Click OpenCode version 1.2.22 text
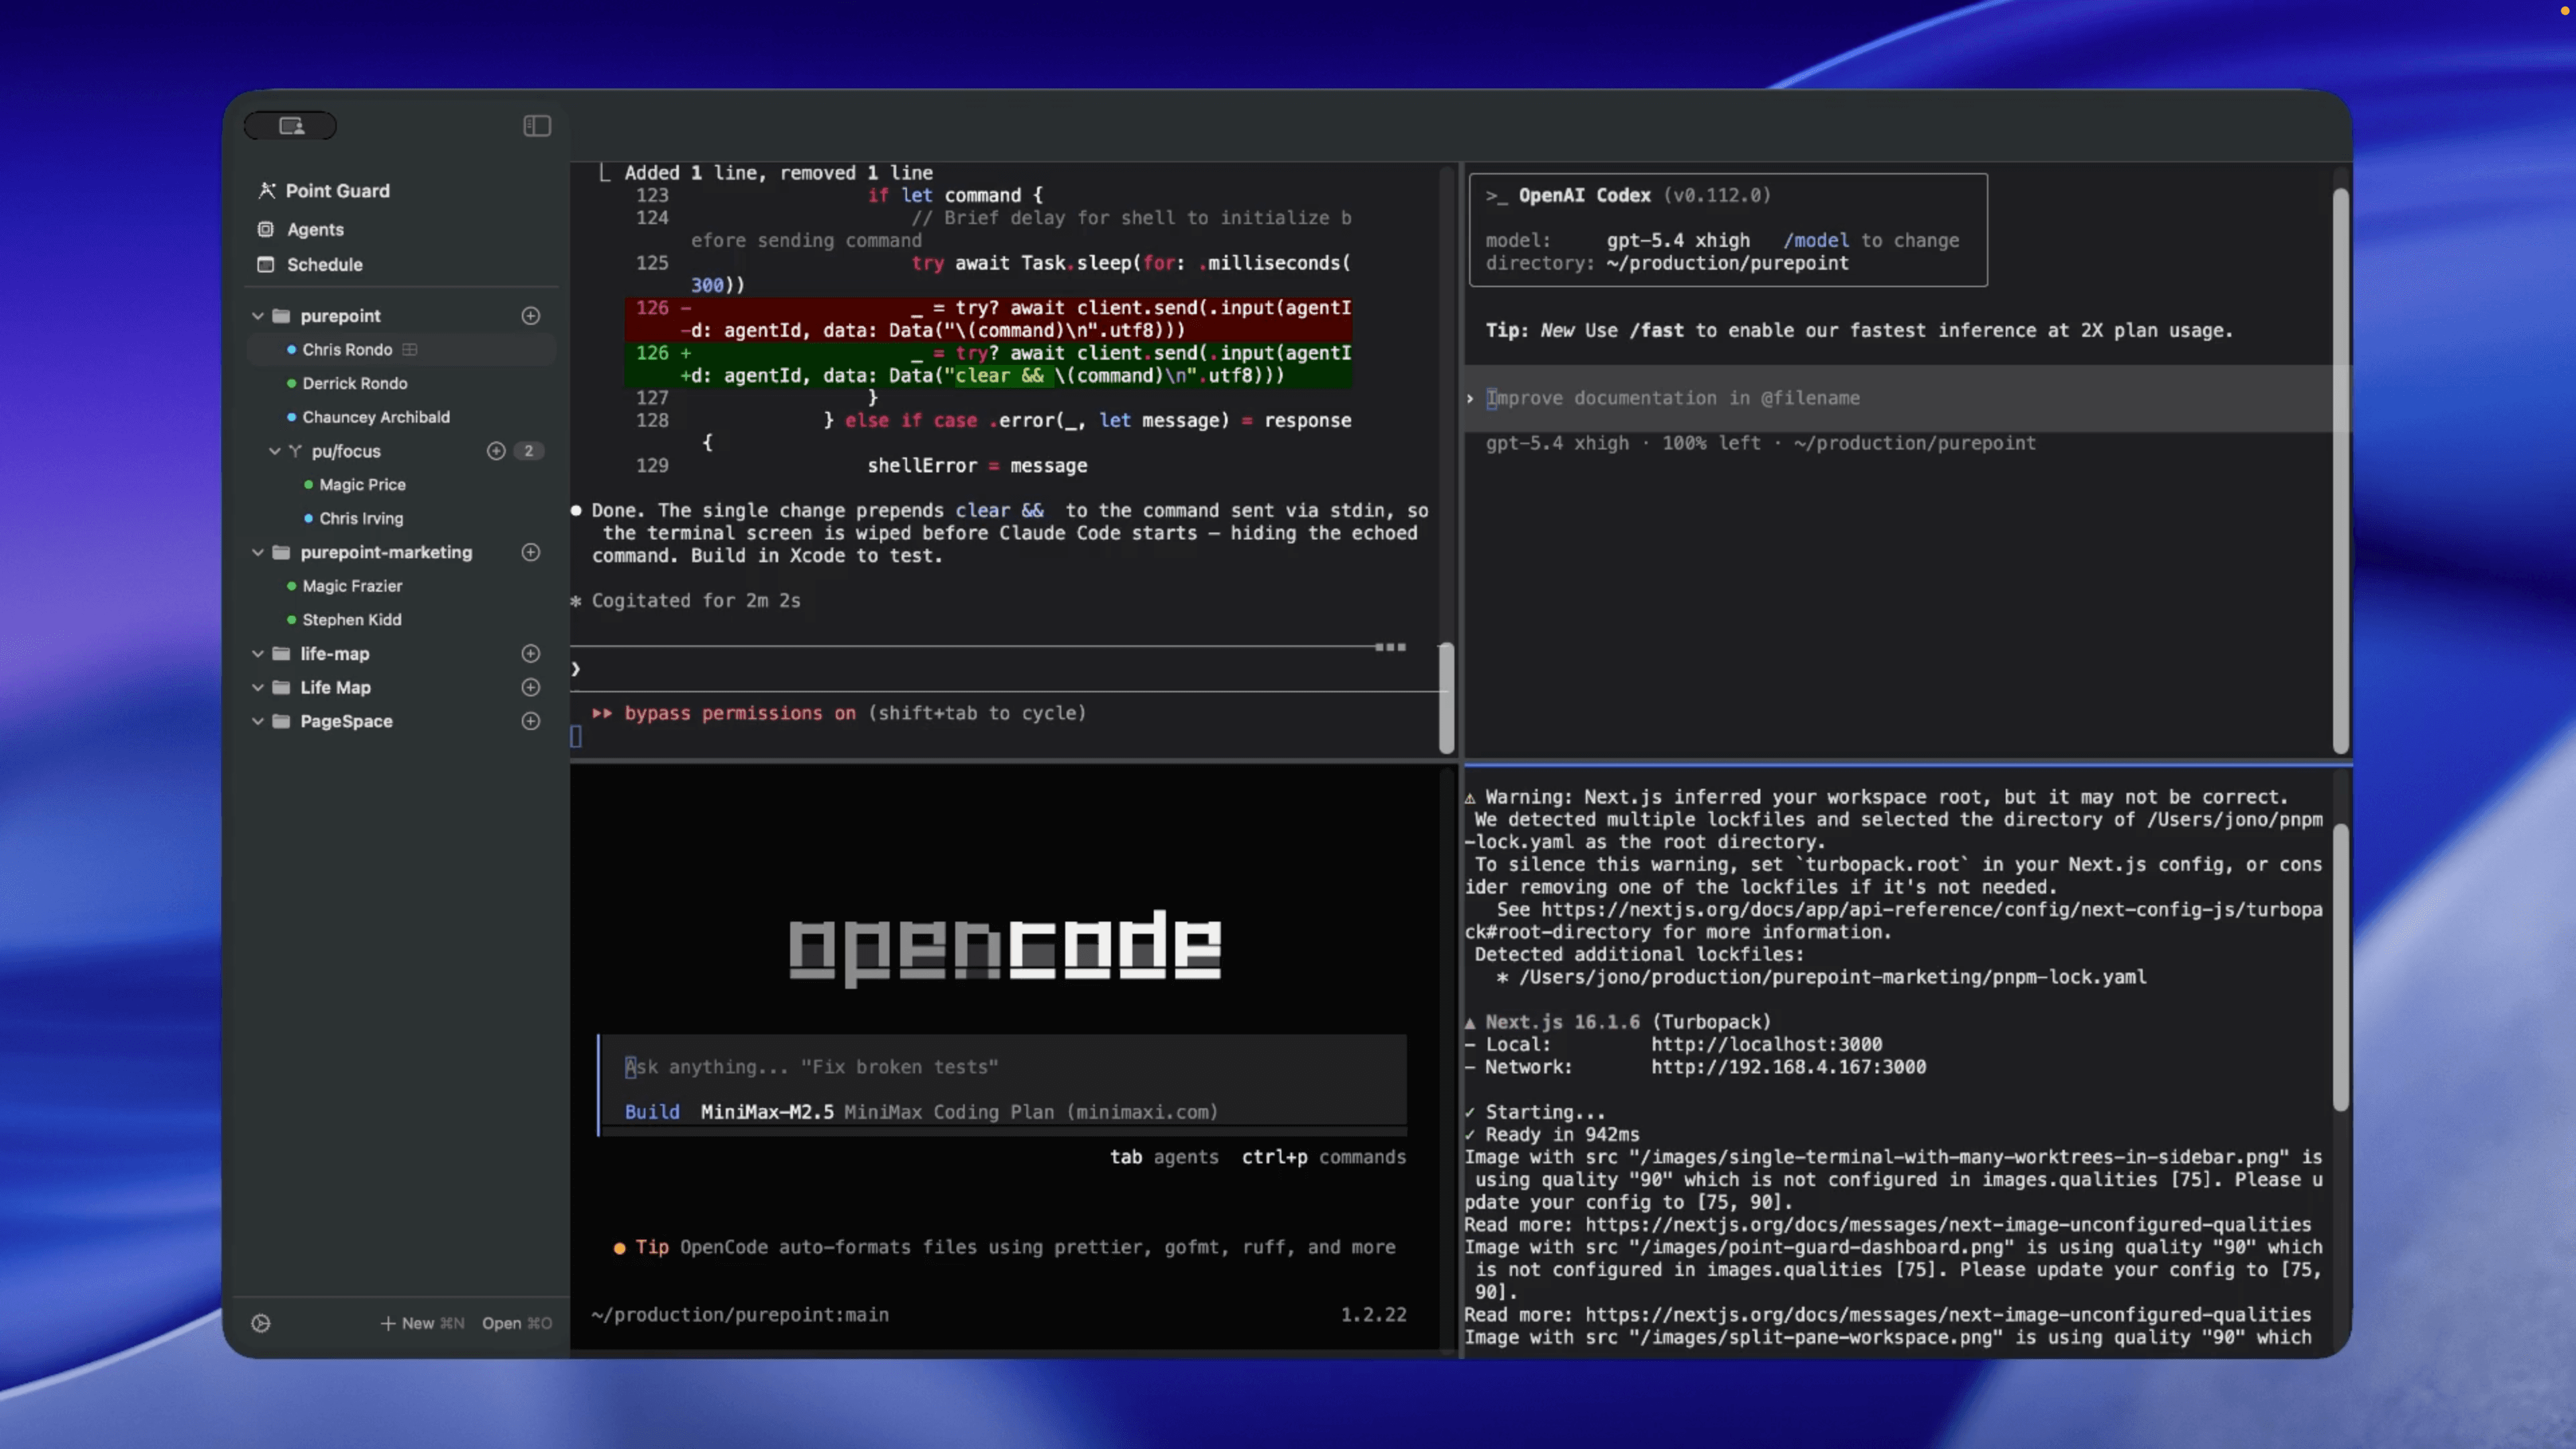 pyautogui.click(x=1373, y=1314)
